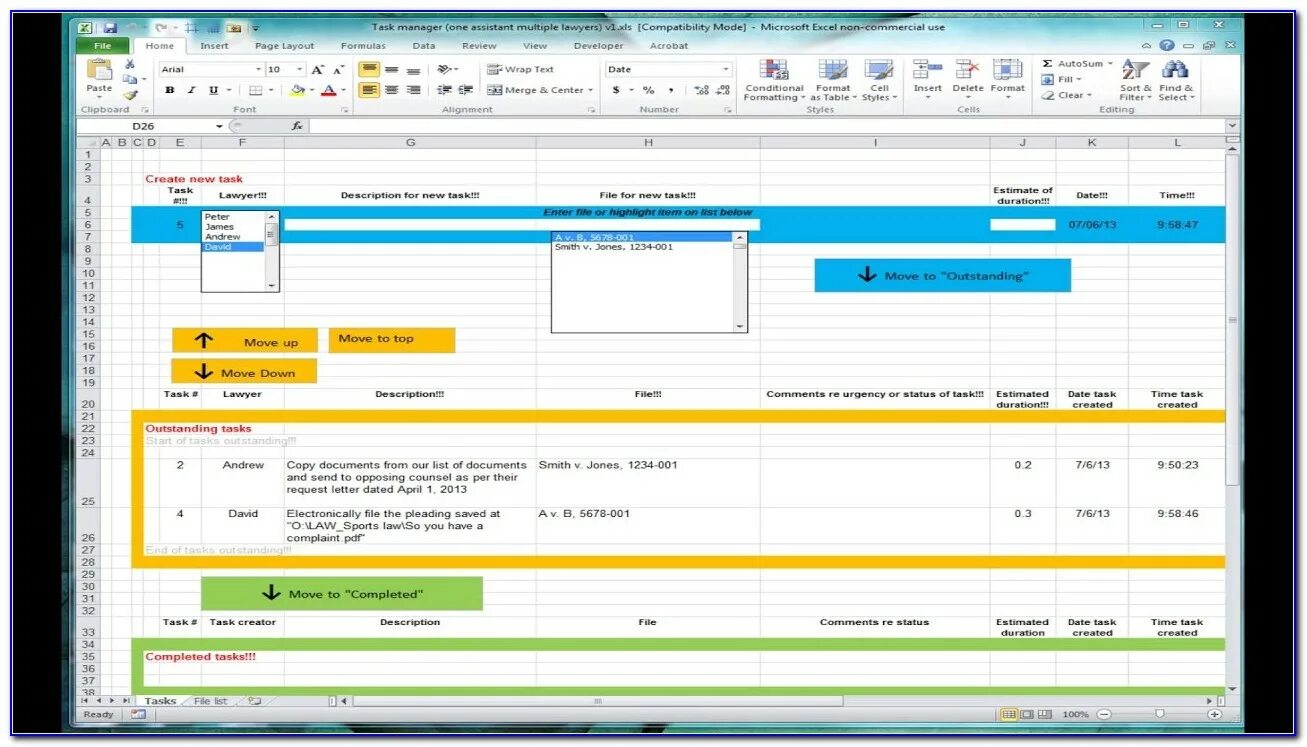
Task: Open the Date number format dropdown
Action: point(726,69)
